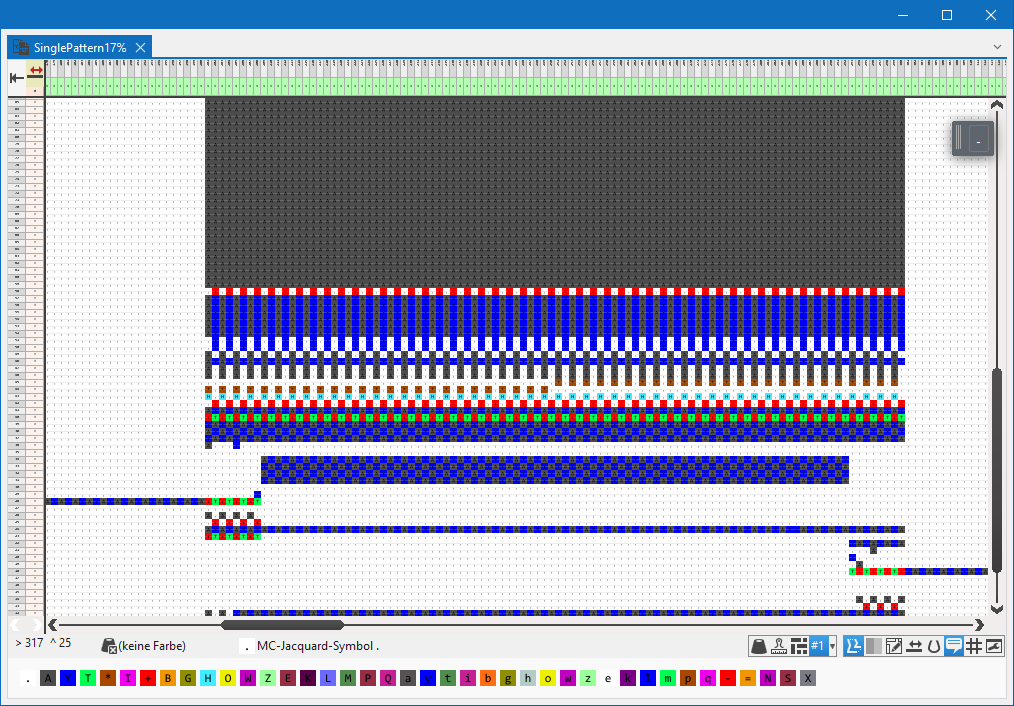Toggle the gray two-column display button

(x=874, y=646)
